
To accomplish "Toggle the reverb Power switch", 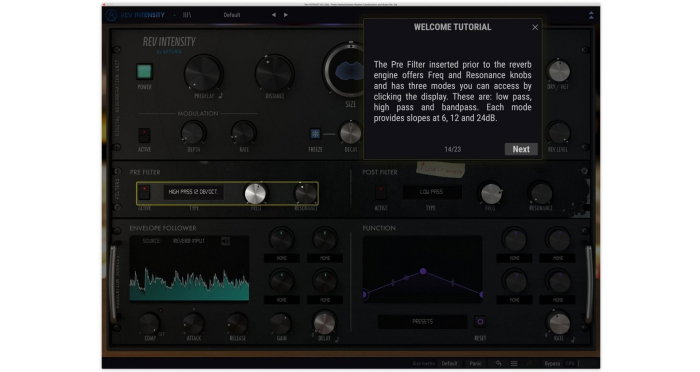I will coord(144,71).
